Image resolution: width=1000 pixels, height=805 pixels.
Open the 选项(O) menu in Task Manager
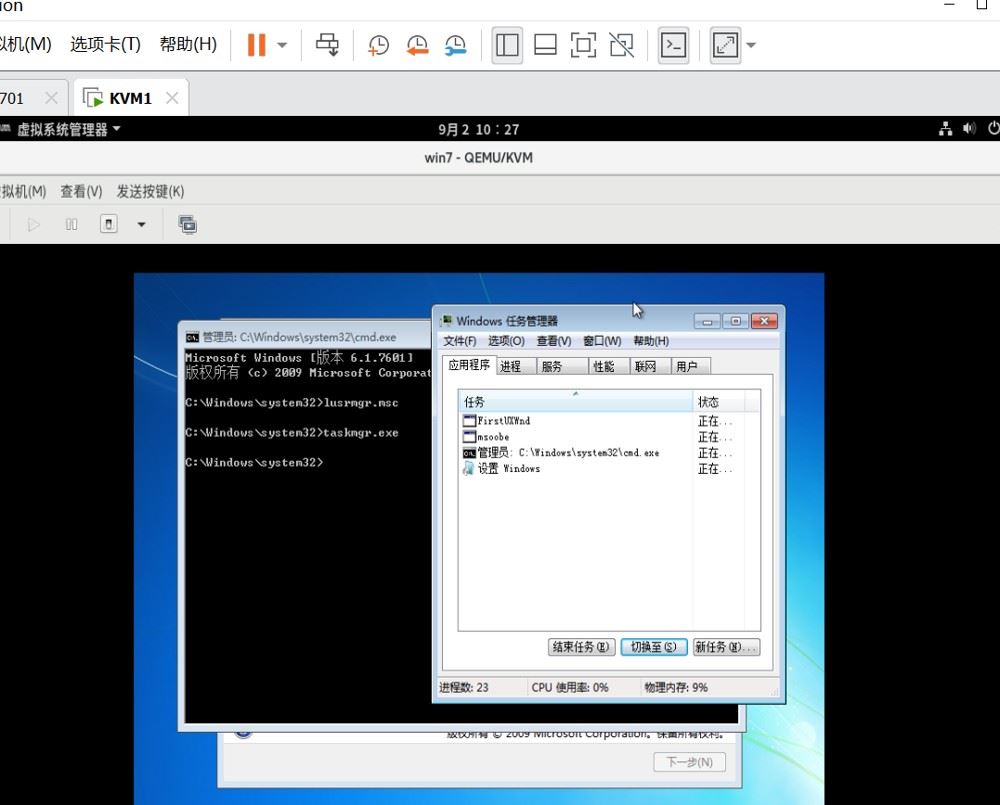pos(506,341)
